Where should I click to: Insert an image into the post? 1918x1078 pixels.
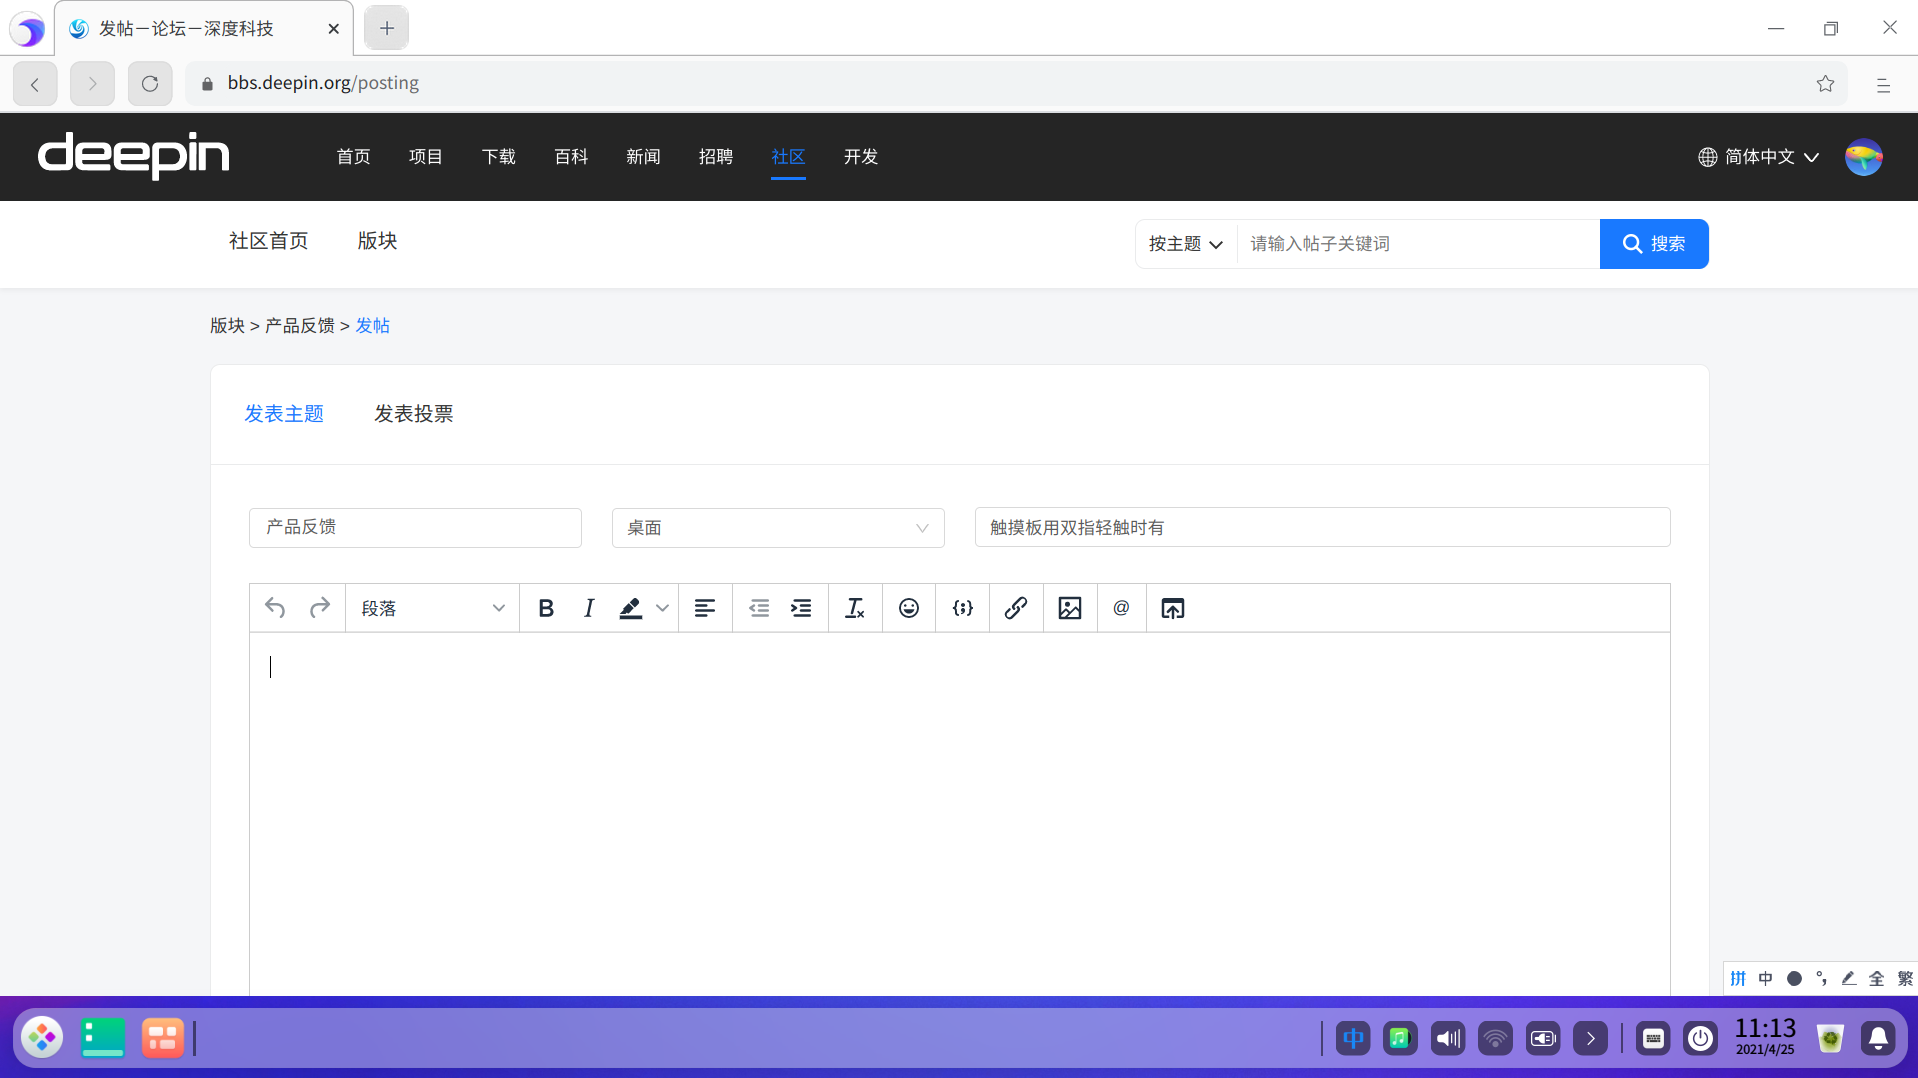(1070, 608)
